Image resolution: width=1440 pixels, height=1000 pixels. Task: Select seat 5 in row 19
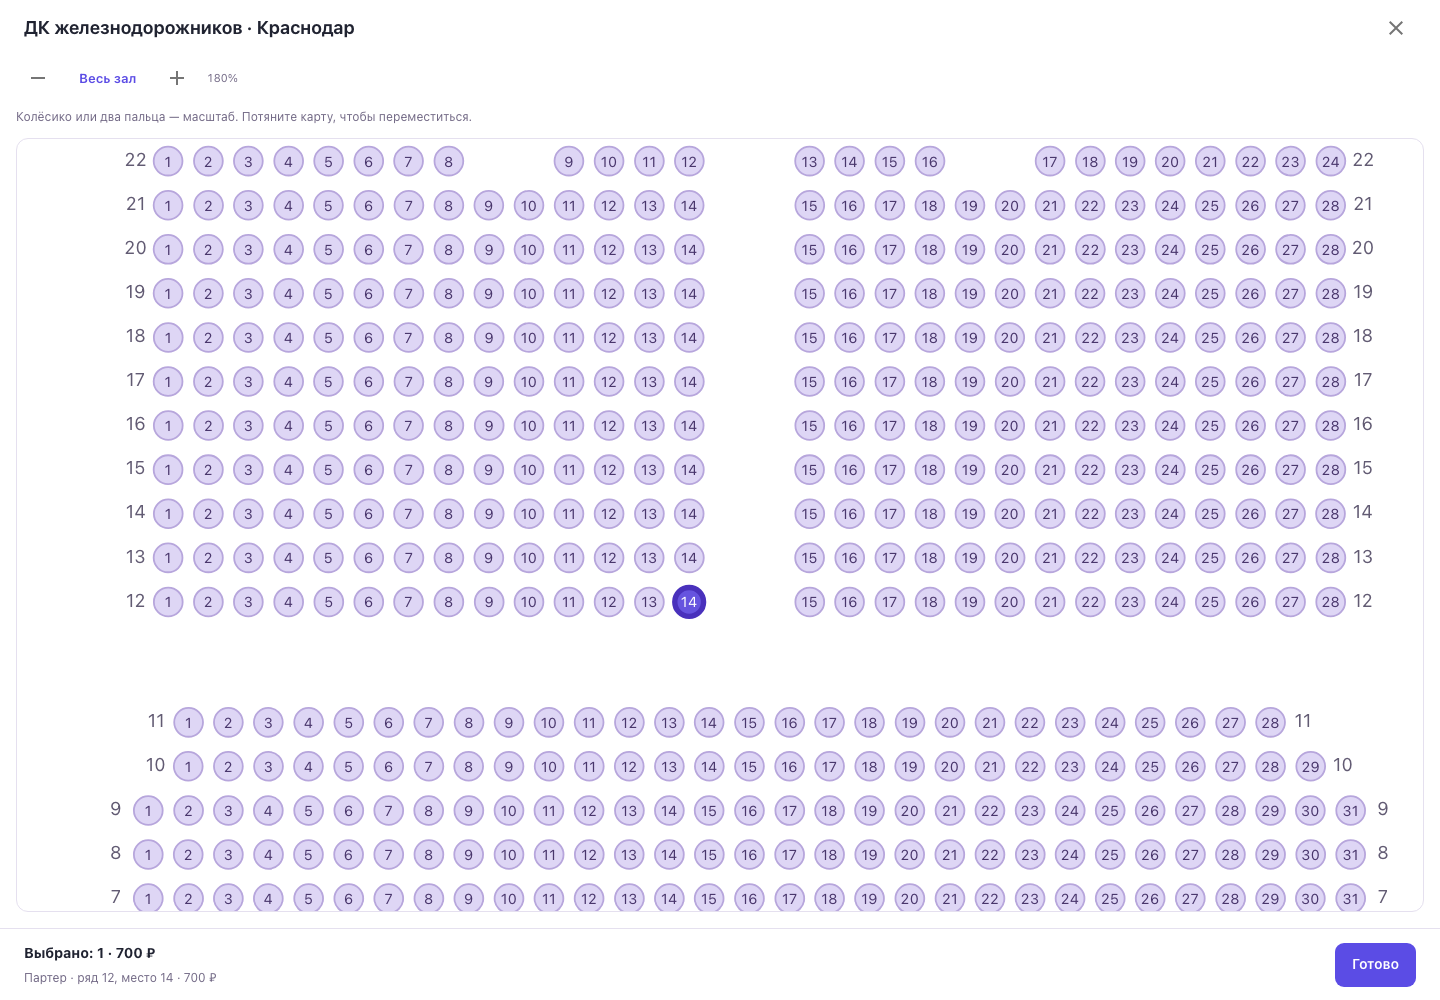tap(328, 294)
